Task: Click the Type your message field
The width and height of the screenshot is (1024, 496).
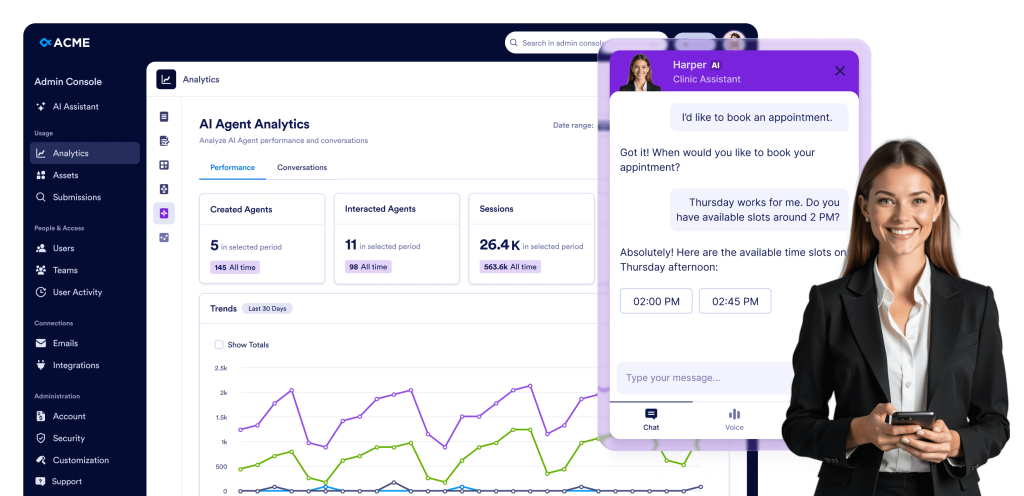Action: [700, 378]
